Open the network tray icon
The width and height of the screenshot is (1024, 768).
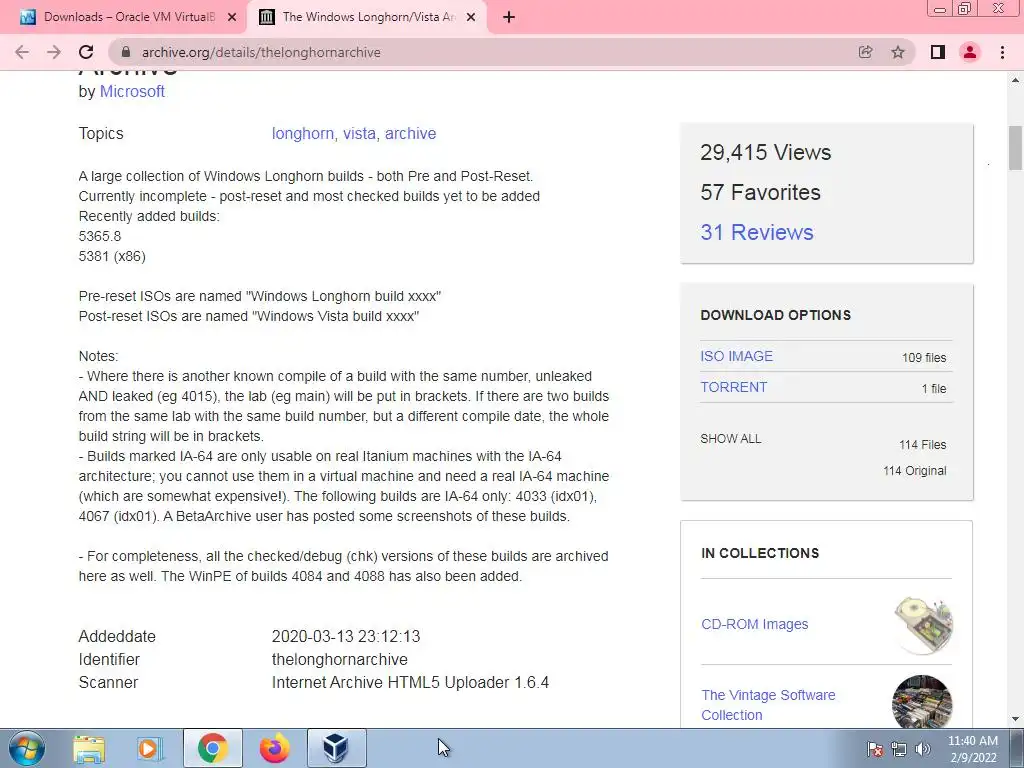pos(899,749)
